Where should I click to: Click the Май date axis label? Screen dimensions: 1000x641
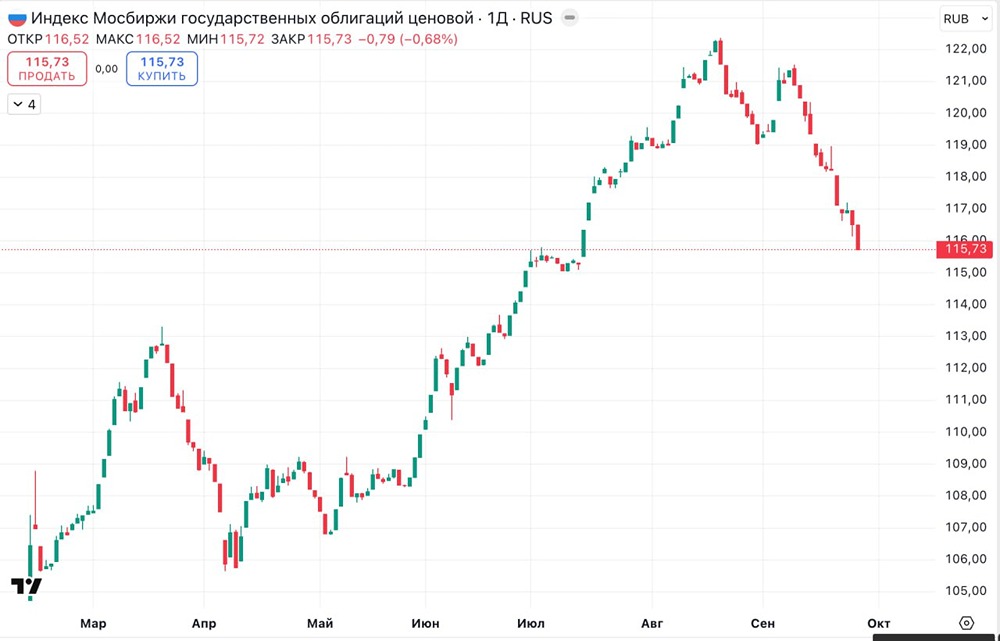click(320, 623)
